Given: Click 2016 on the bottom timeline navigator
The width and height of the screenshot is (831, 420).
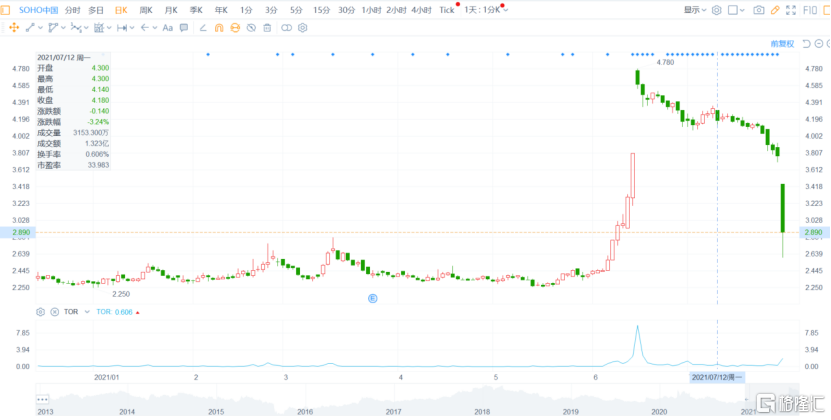Looking at the screenshot, I should (304, 411).
